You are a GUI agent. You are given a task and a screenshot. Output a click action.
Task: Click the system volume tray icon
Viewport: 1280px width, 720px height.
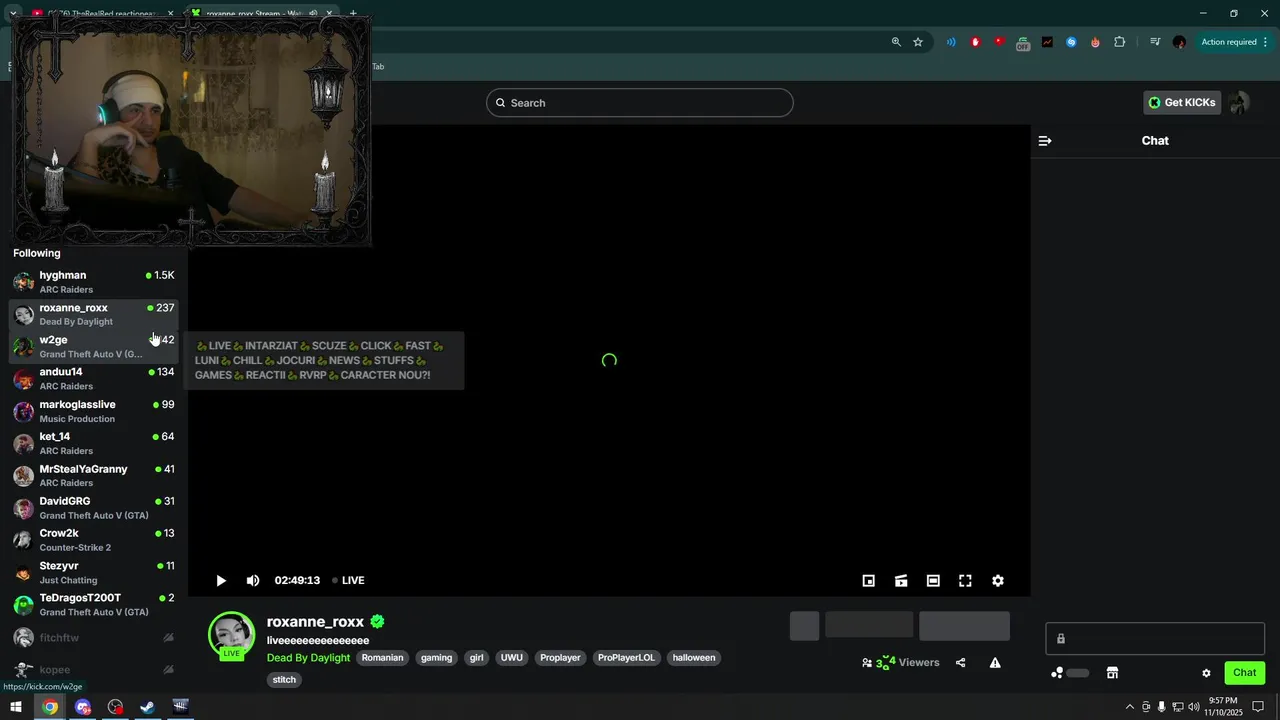coord(1192,707)
